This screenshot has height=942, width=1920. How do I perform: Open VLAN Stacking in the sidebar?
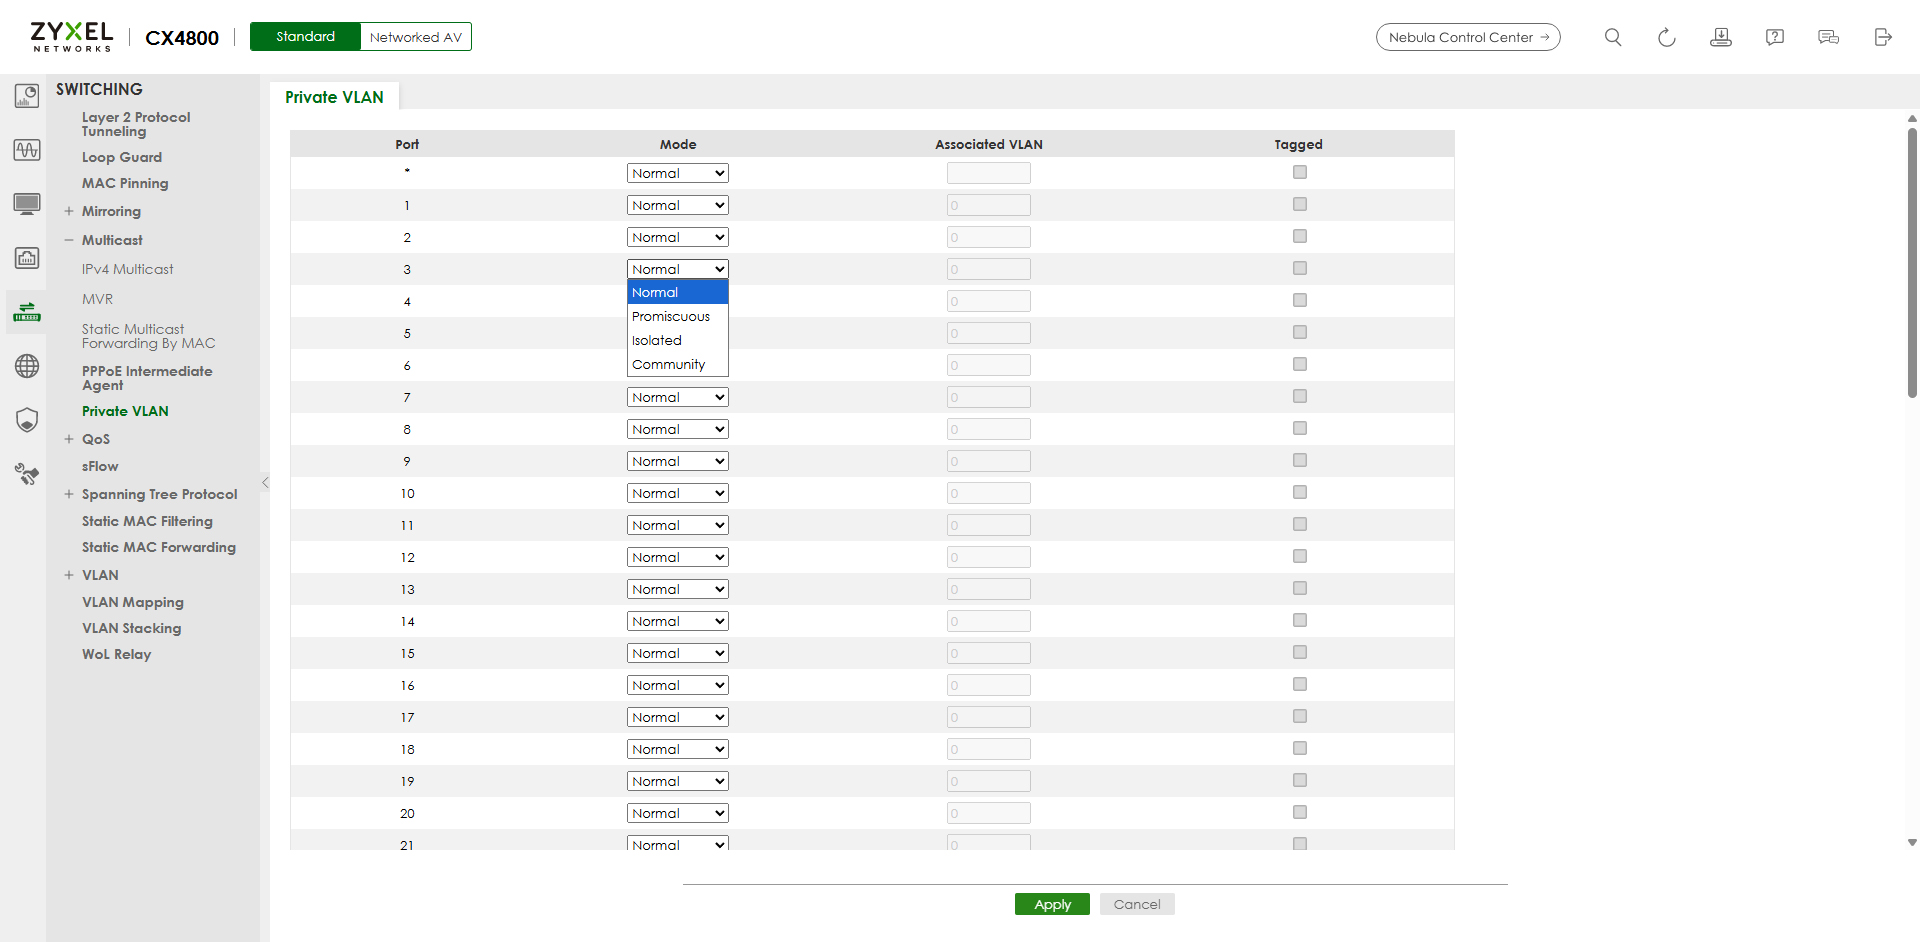[131, 628]
